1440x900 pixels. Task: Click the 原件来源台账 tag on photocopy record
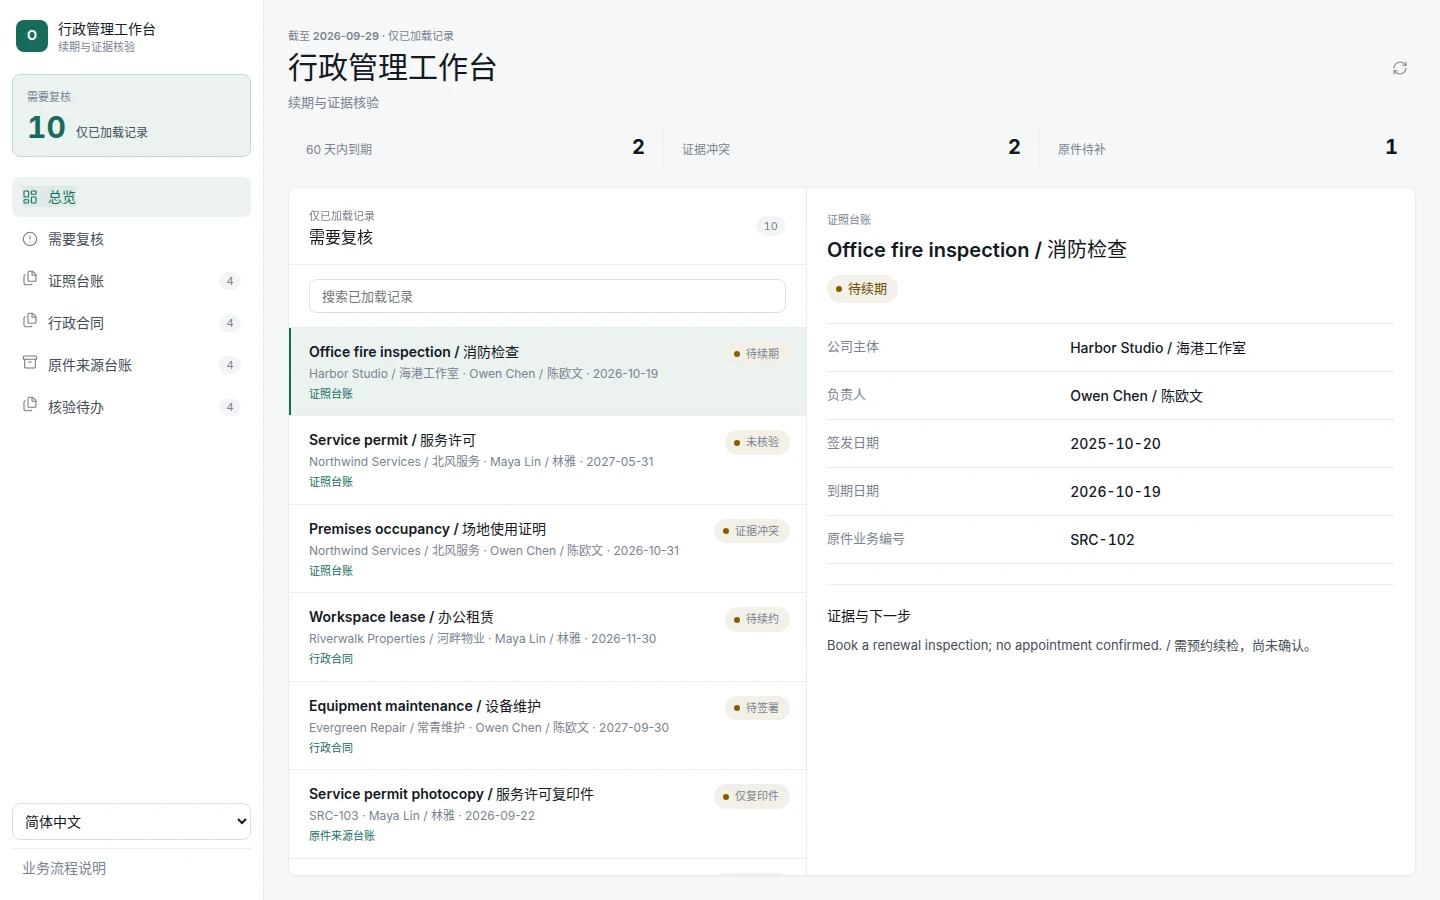tap(342, 836)
